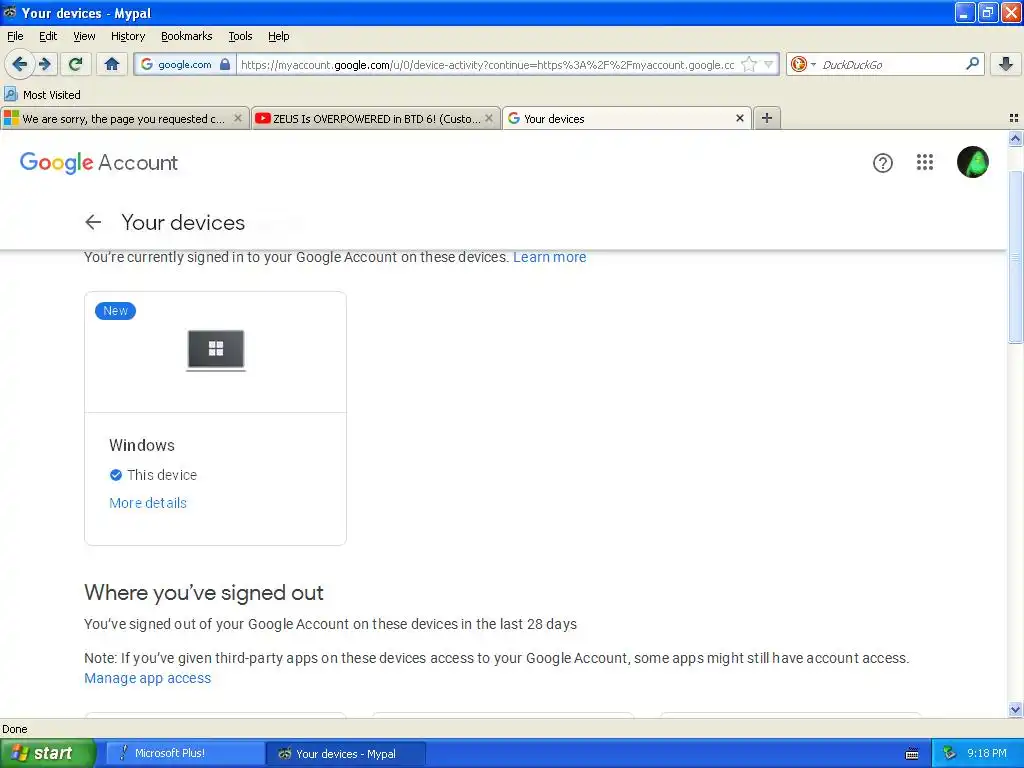The image size is (1024, 768).
Task: Open the Bookmarks menu
Action: (186, 36)
